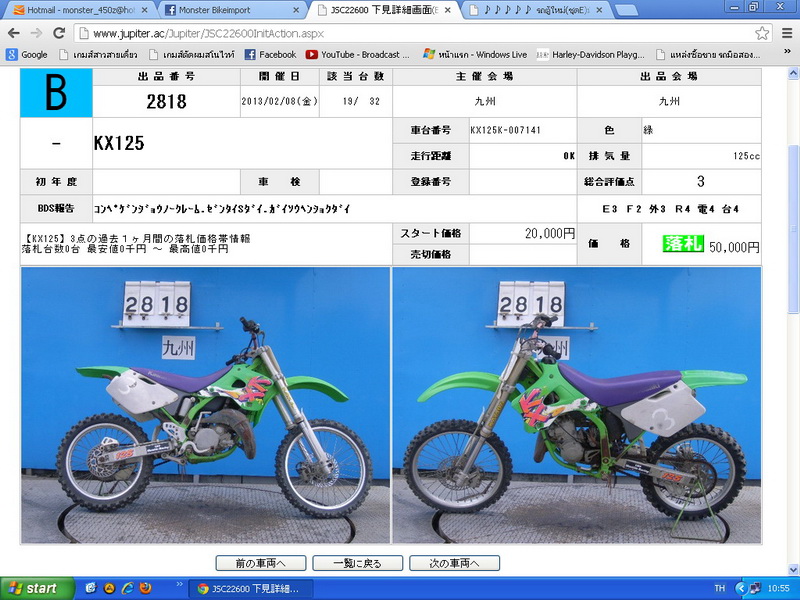Return to the list (一覧に戻る)
Viewport: 800px width, 600px height.
point(358,563)
